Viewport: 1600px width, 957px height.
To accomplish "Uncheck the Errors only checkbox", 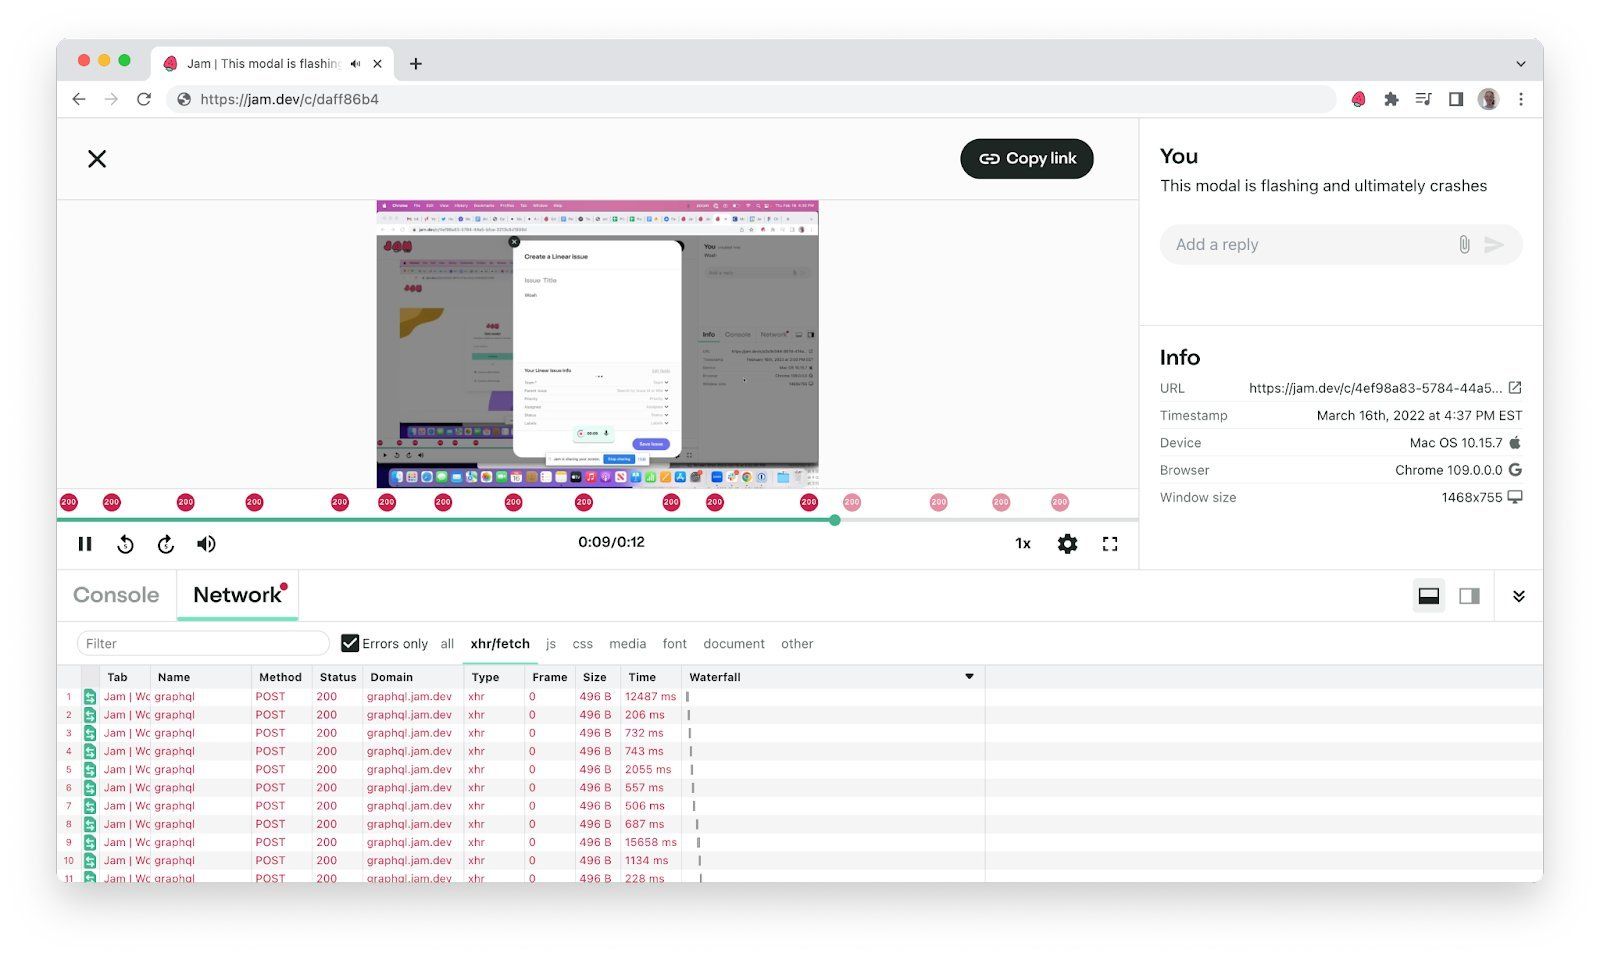I will coord(350,643).
